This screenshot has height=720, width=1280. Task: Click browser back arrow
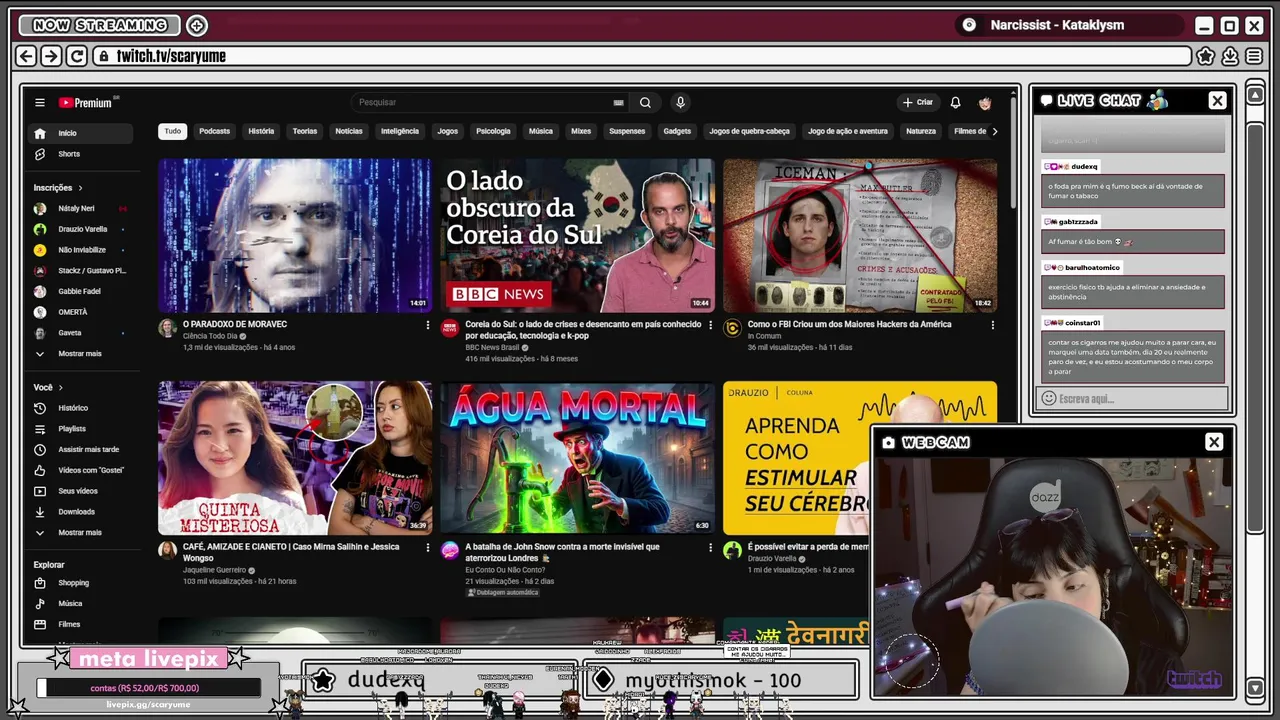[x=27, y=56]
